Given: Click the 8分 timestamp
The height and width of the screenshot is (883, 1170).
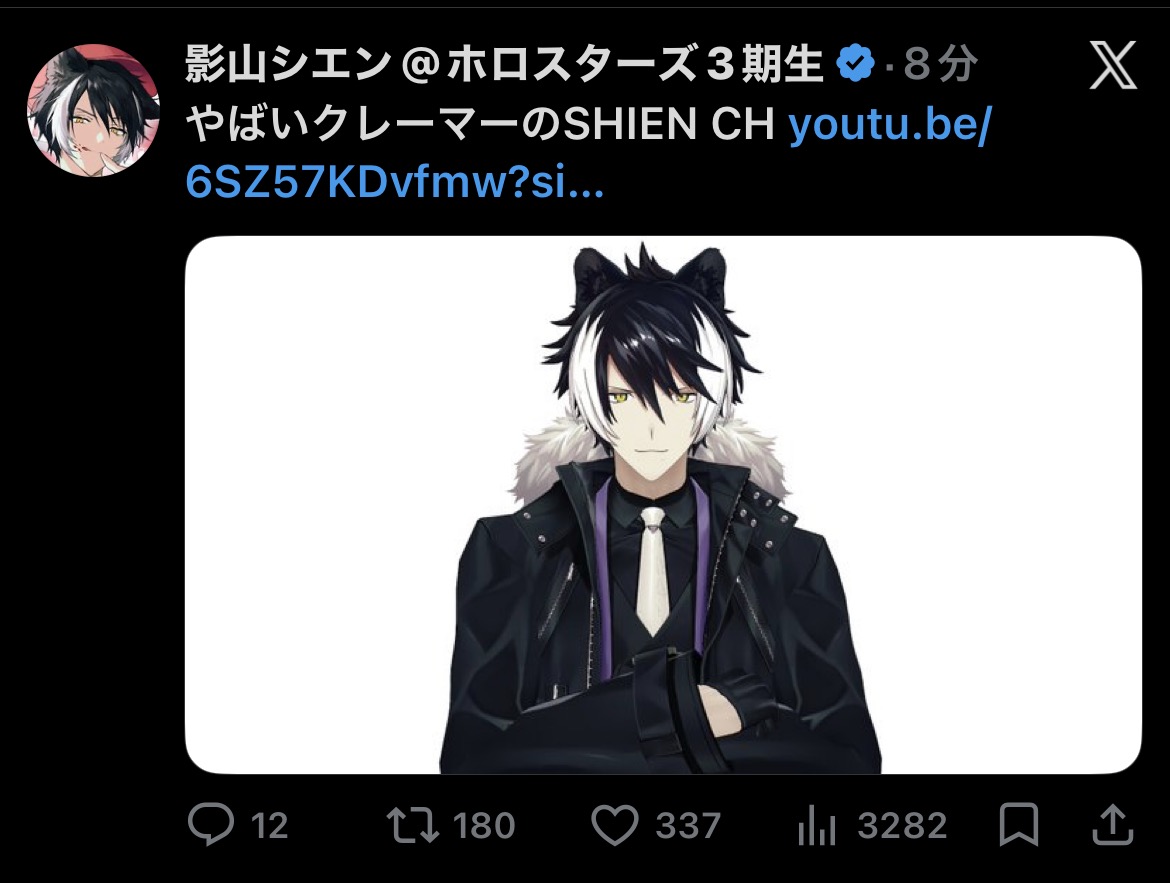Looking at the screenshot, I should click(940, 63).
